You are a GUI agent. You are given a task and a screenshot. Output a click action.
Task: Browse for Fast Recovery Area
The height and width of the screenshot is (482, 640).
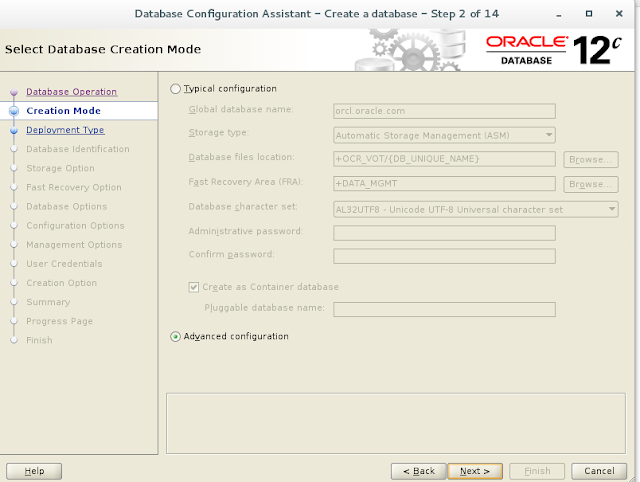tap(591, 184)
